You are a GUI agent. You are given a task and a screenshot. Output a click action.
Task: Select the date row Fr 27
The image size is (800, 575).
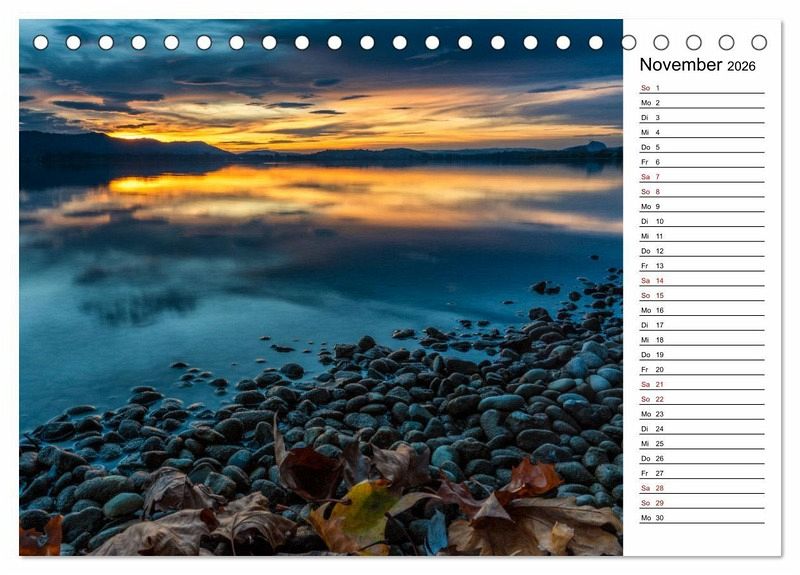[702, 472]
